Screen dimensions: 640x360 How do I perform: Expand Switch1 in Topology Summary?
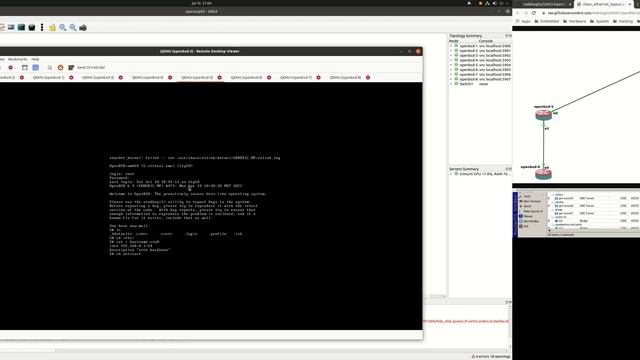[451, 84]
